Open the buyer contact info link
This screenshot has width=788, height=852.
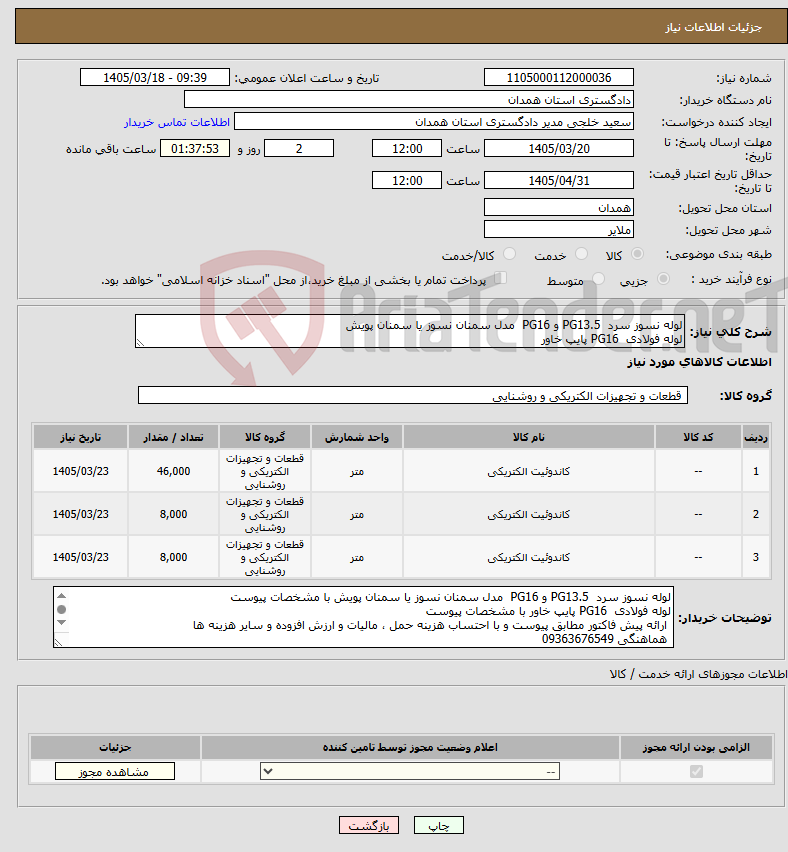tap(177, 122)
